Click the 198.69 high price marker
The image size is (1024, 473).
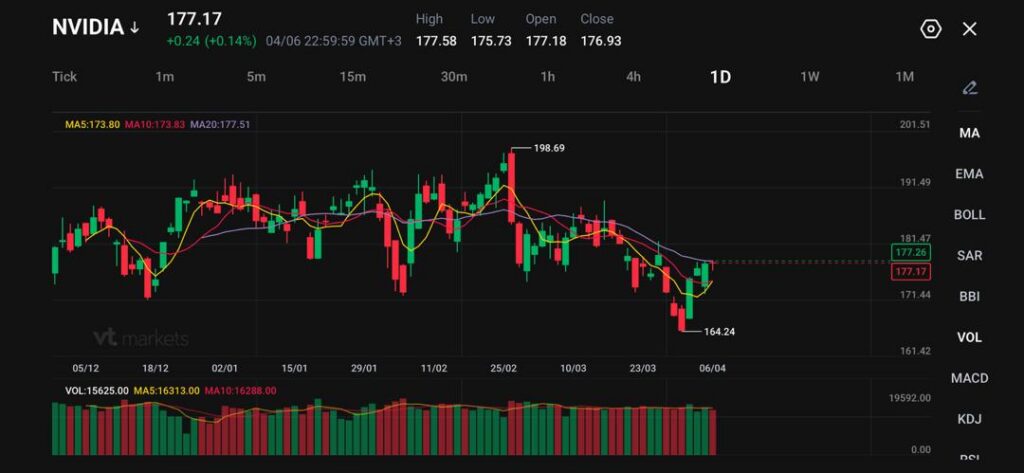click(549, 148)
